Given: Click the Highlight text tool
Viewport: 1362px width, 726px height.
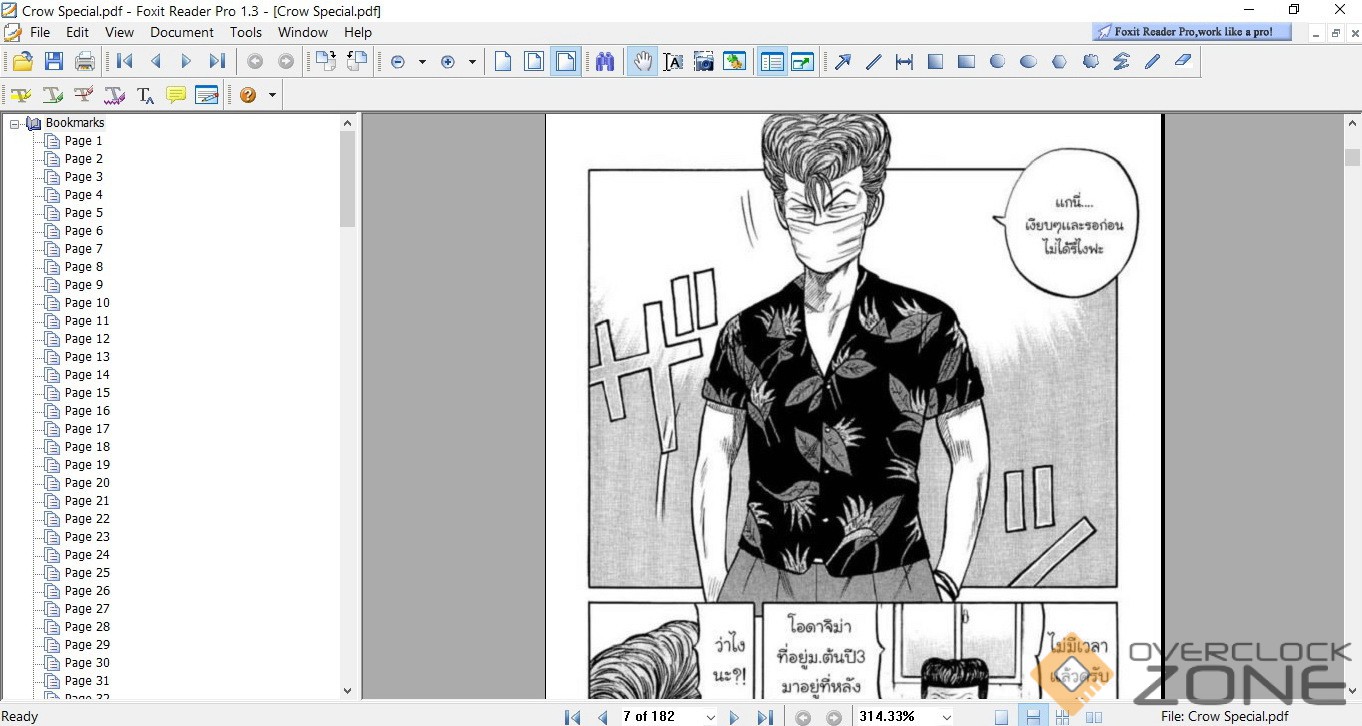Looking at the screenshot, I should (21, 95).
